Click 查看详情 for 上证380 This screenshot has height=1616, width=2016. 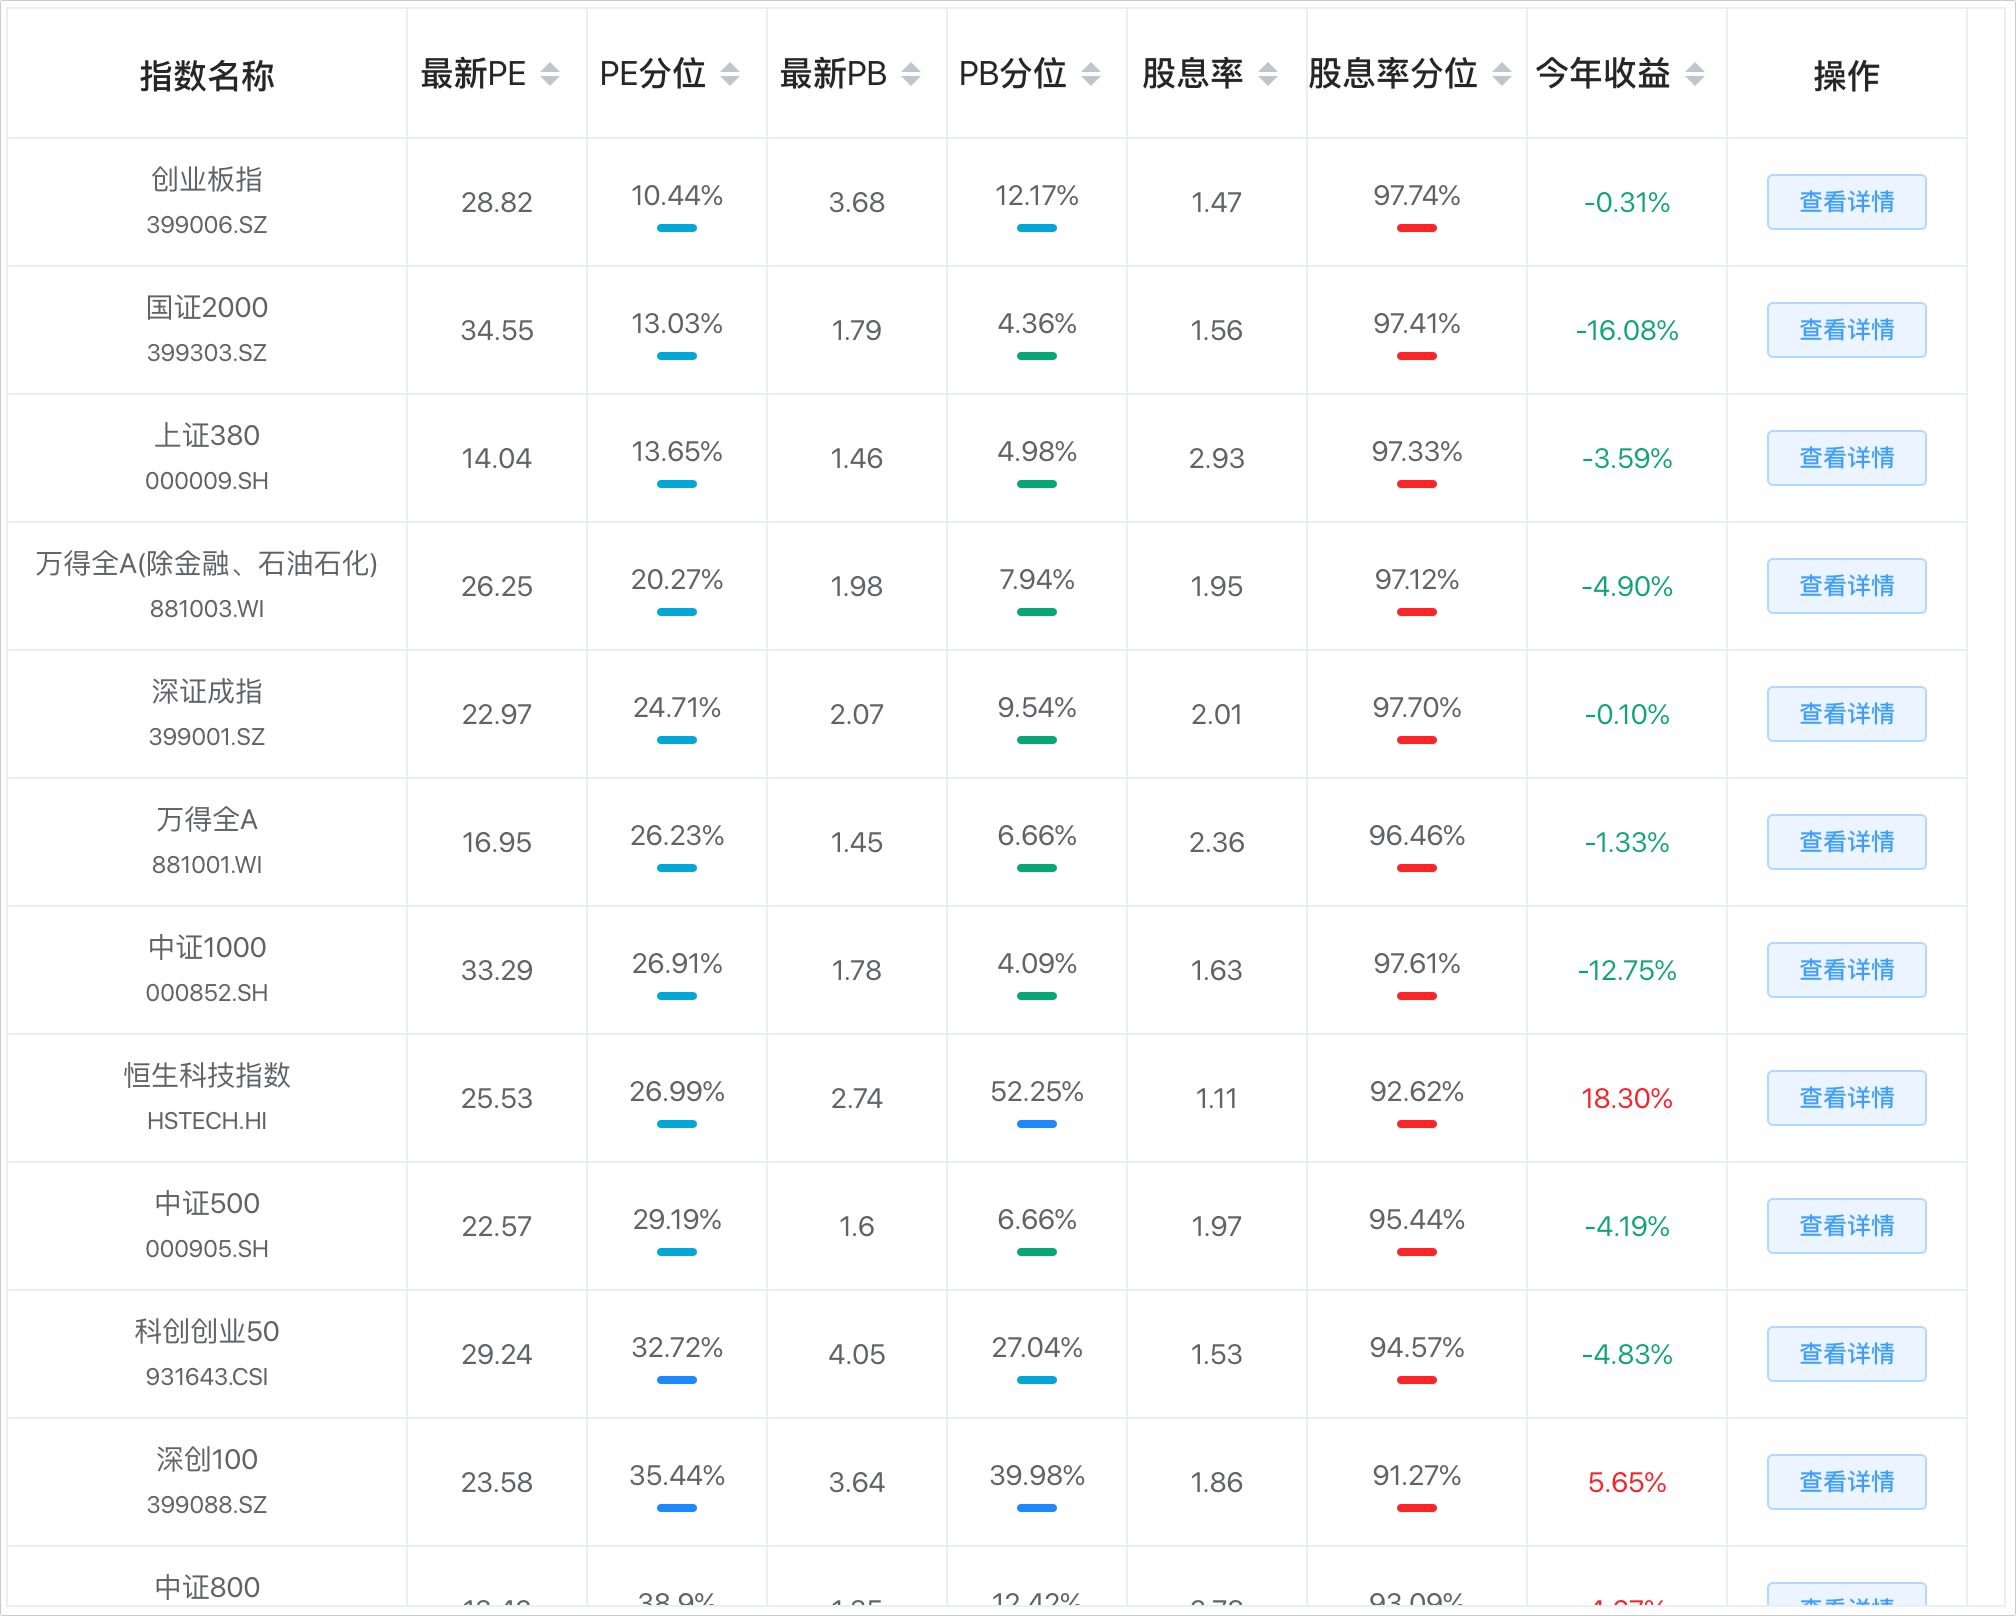[1846, 458]
